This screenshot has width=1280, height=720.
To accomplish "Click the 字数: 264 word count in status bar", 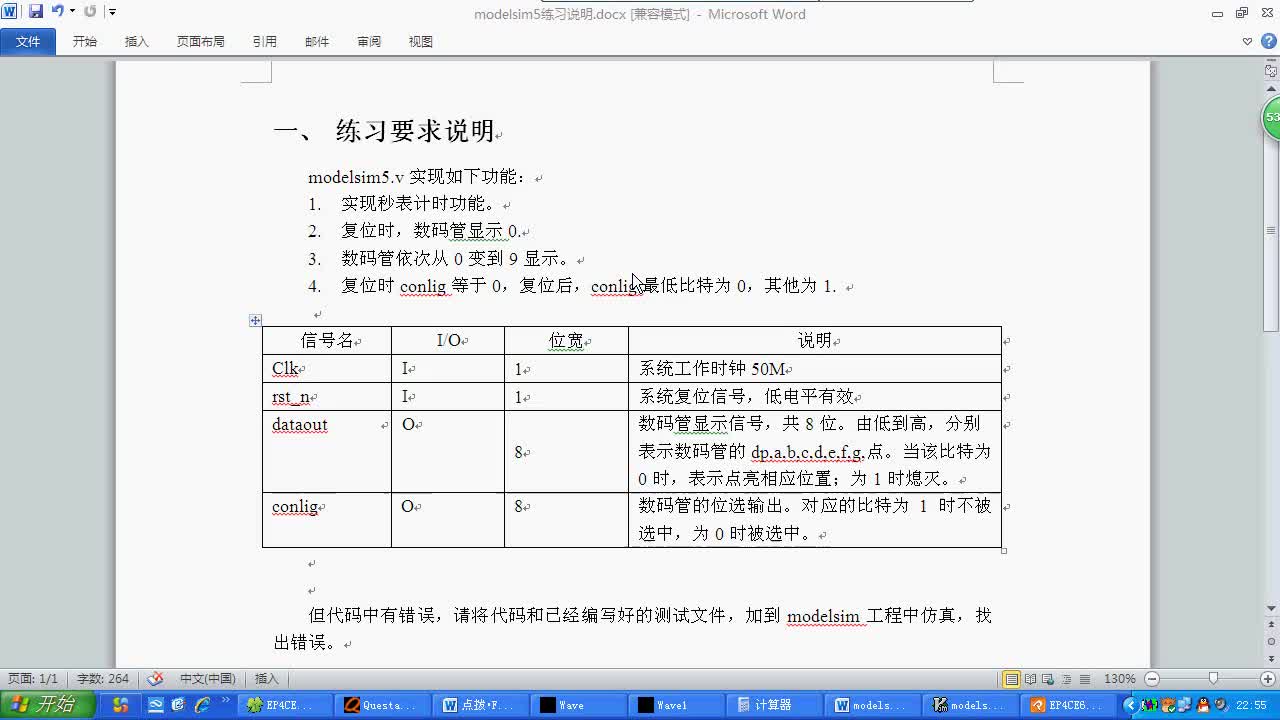I will point(103,679).
